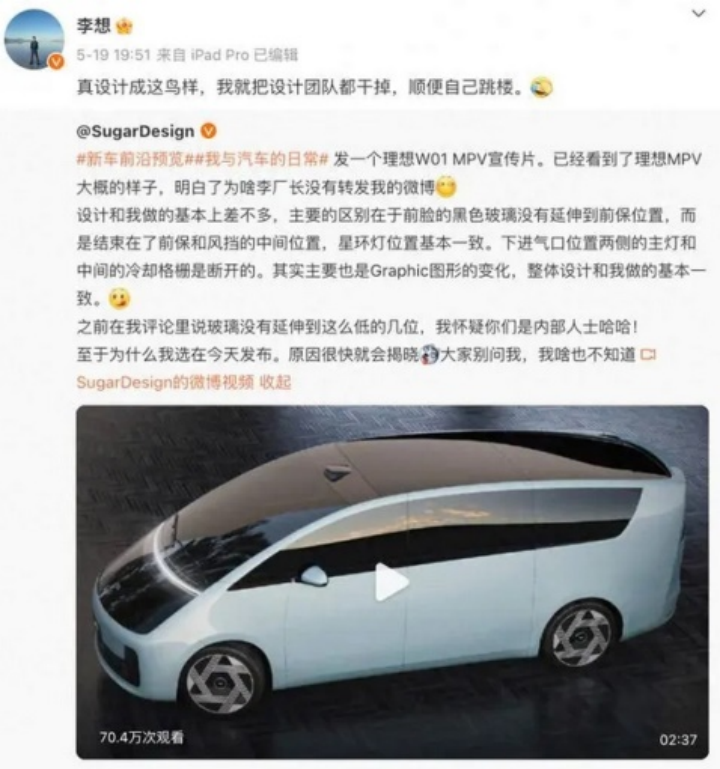Collapse the quoted post with 收起
Screen dimensions: 720x769
click(275, 382)
